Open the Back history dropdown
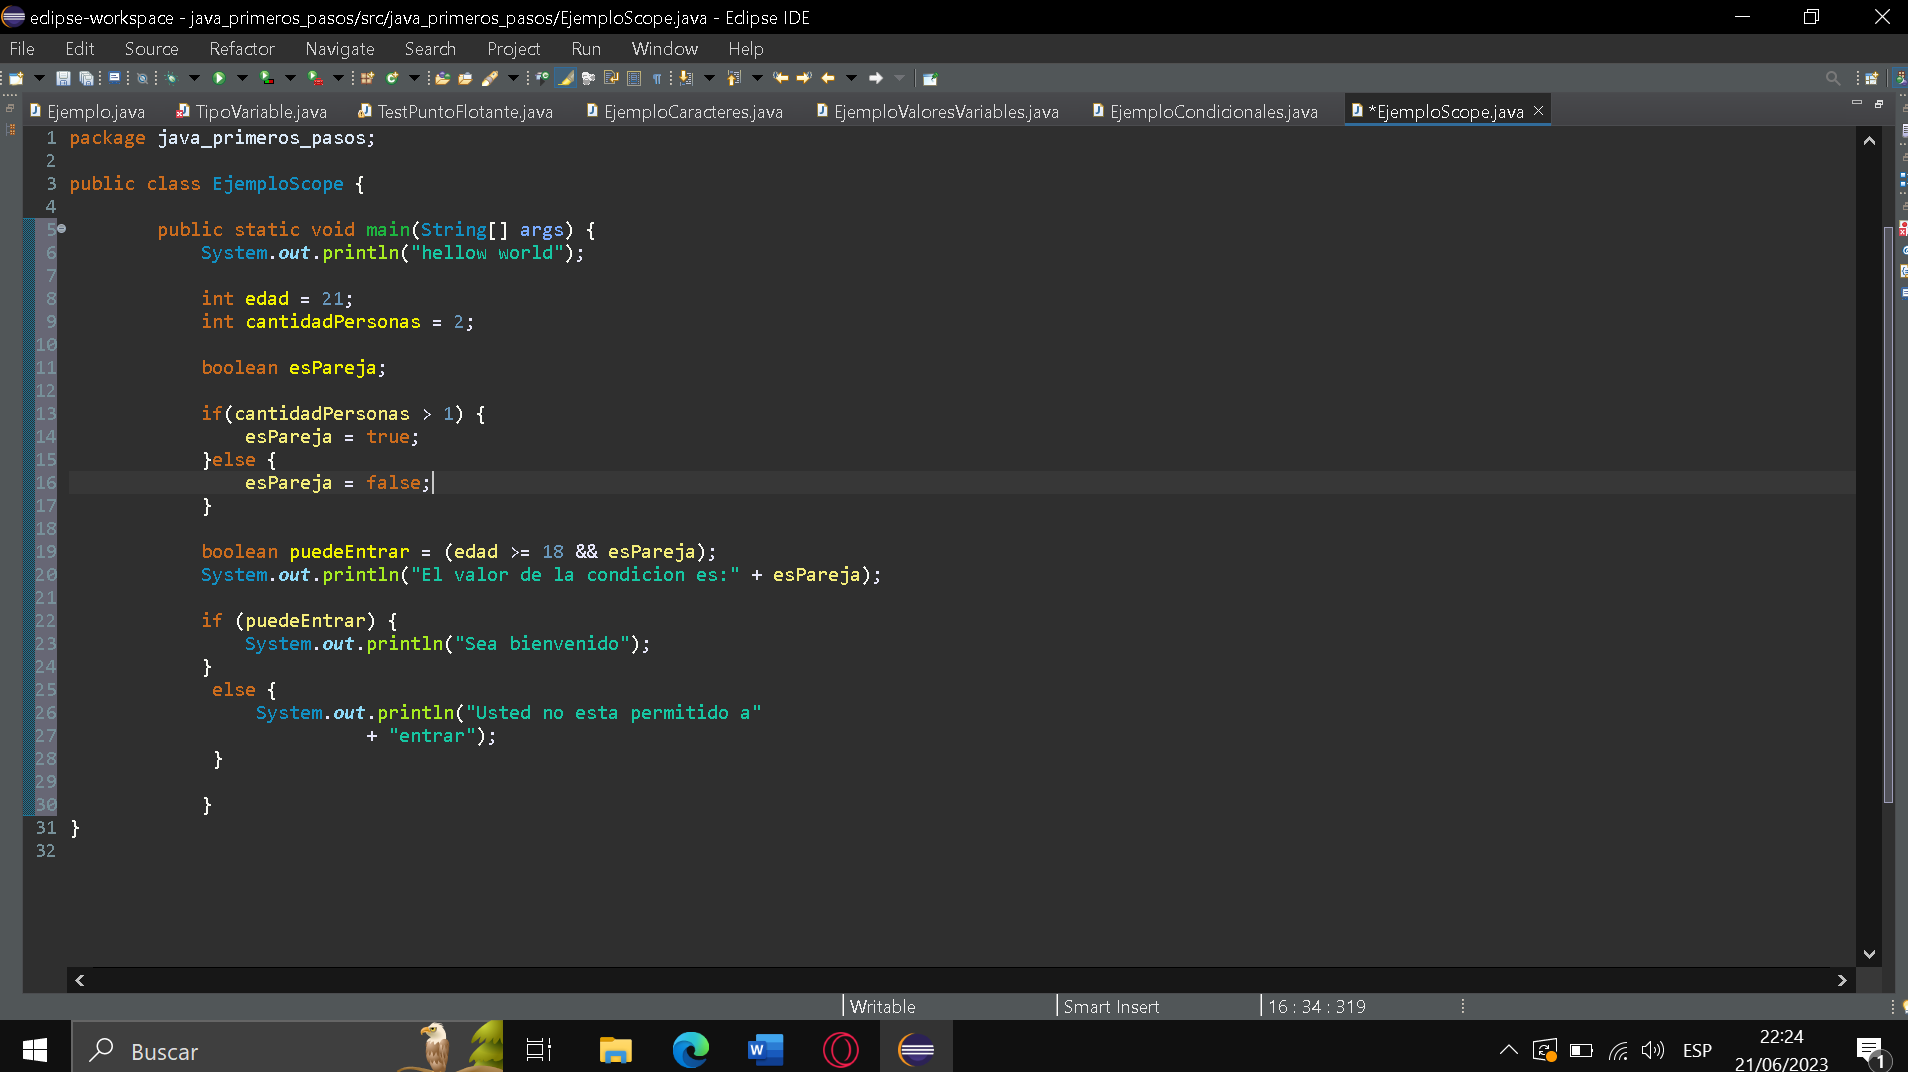The image size is (1908, 1072). 851,78
